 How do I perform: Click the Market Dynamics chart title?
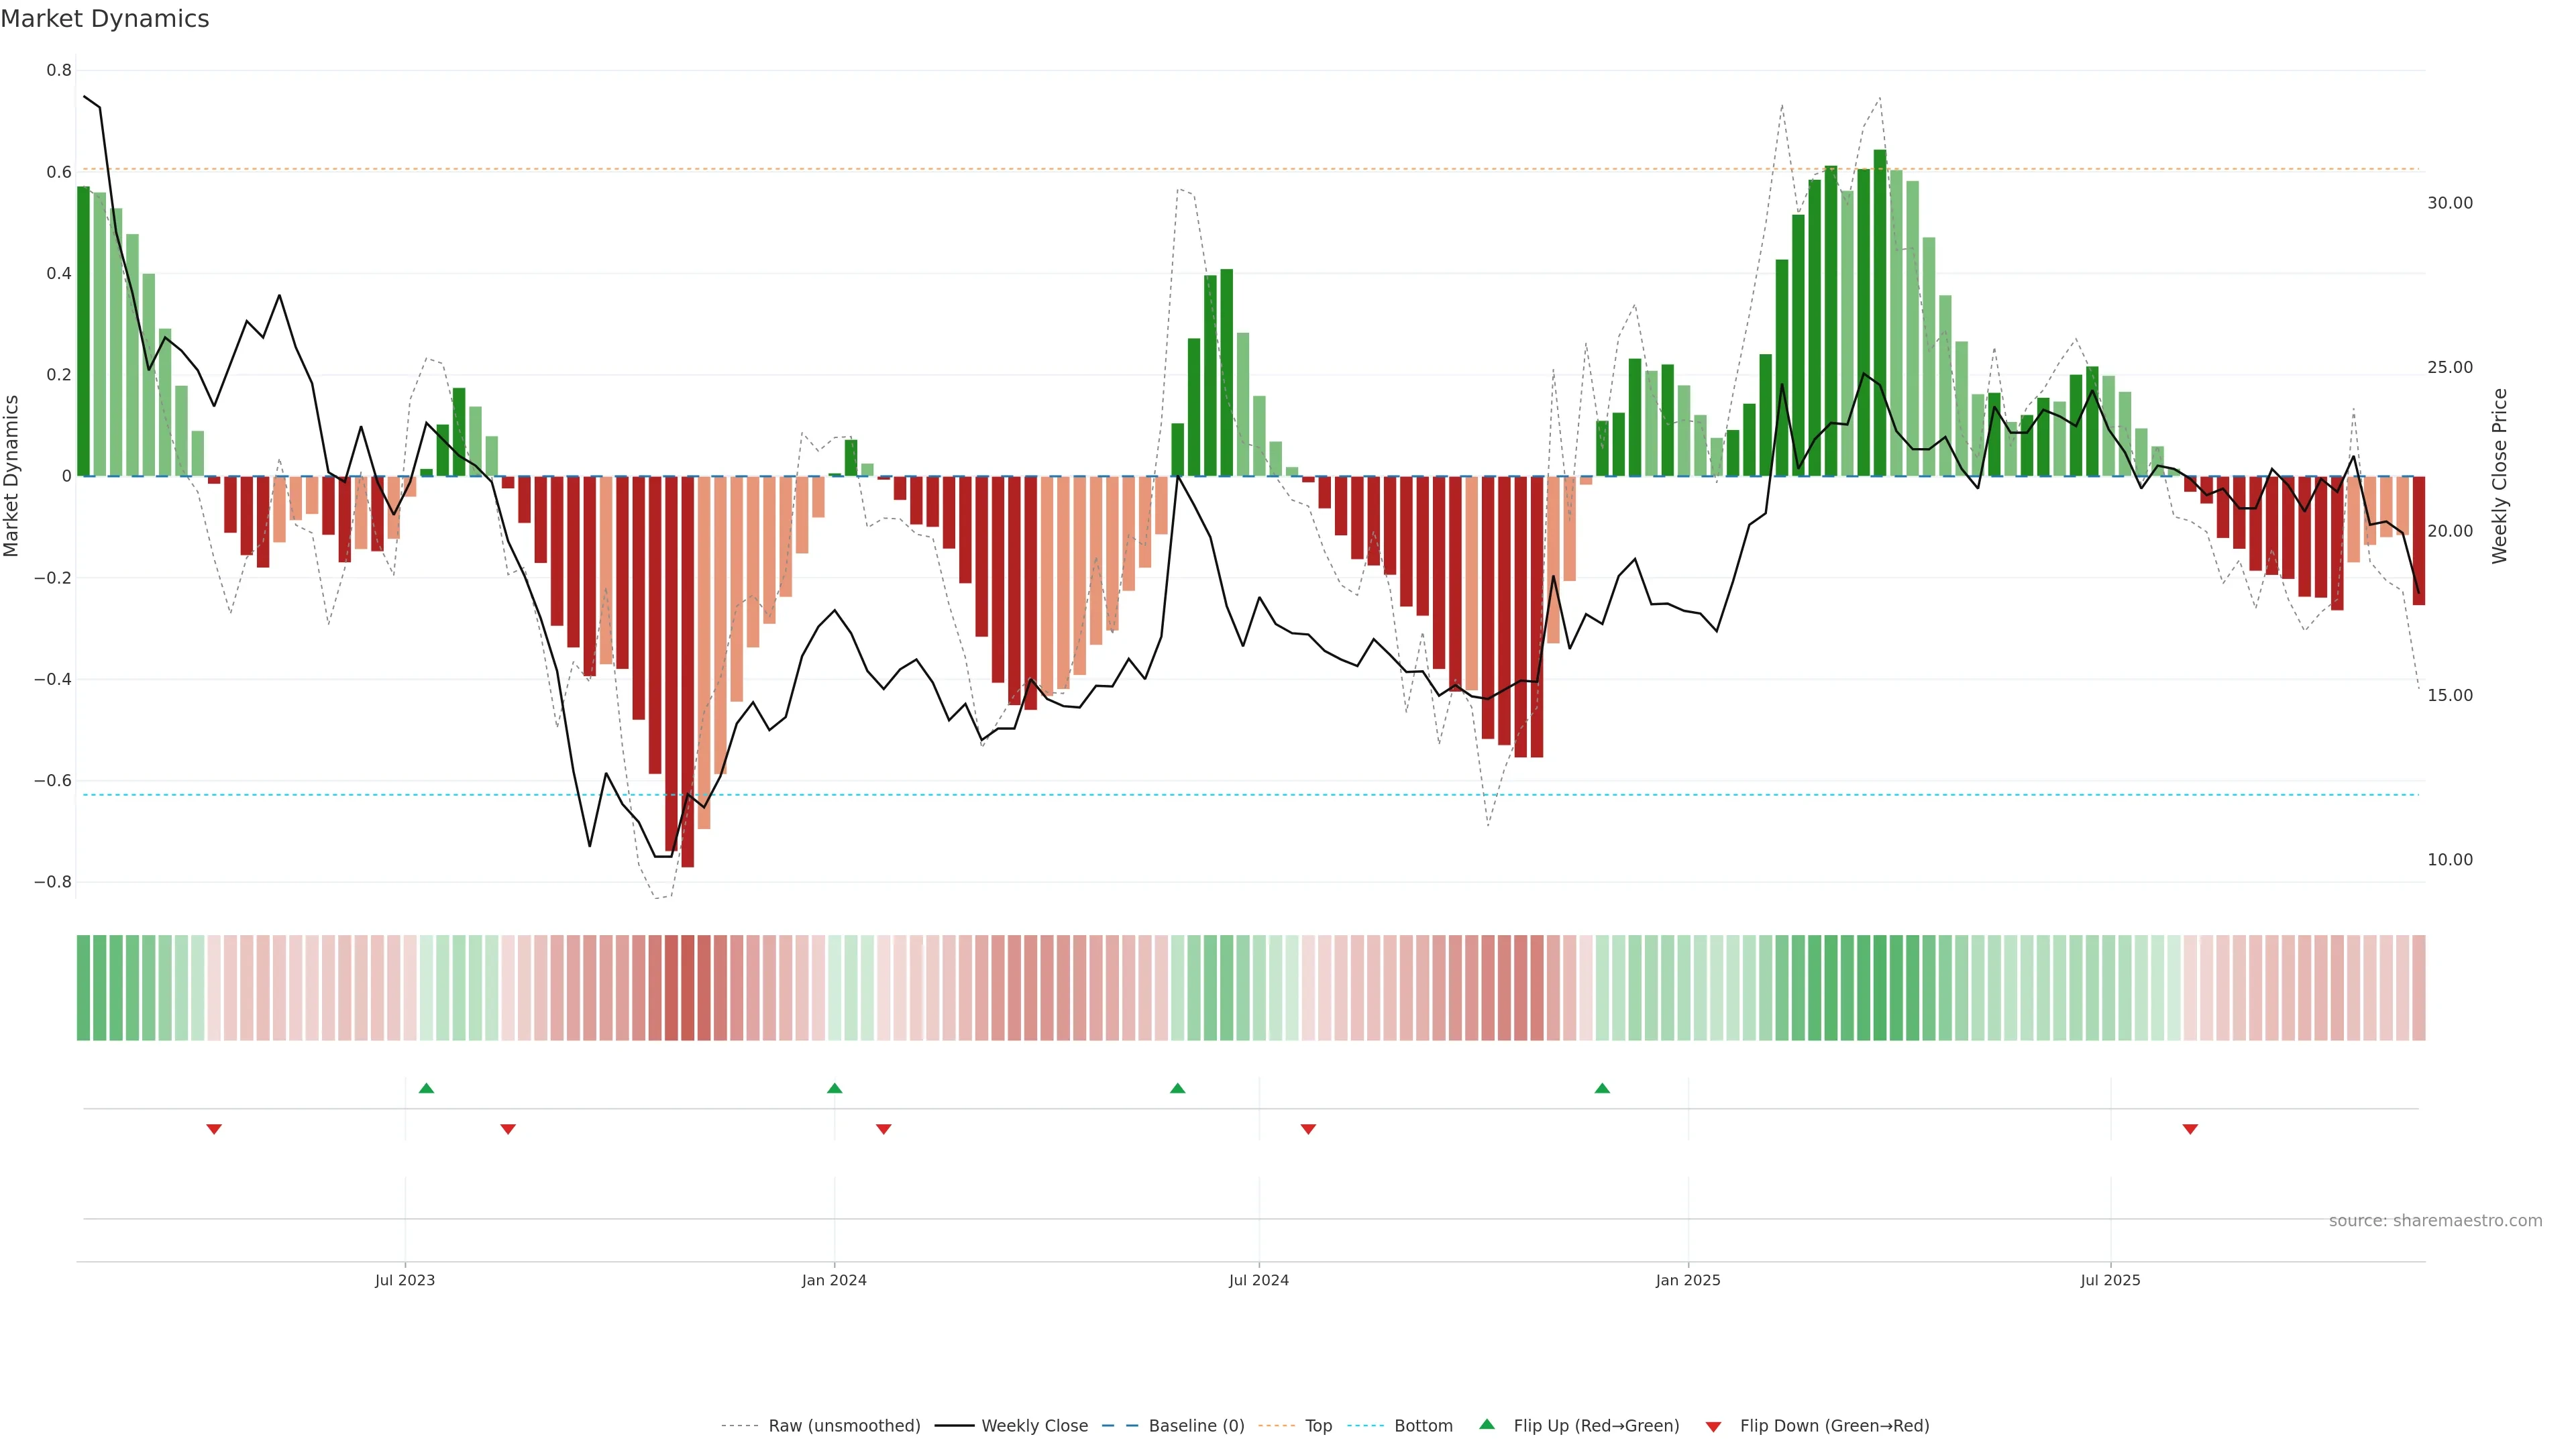tap(105, 19)
